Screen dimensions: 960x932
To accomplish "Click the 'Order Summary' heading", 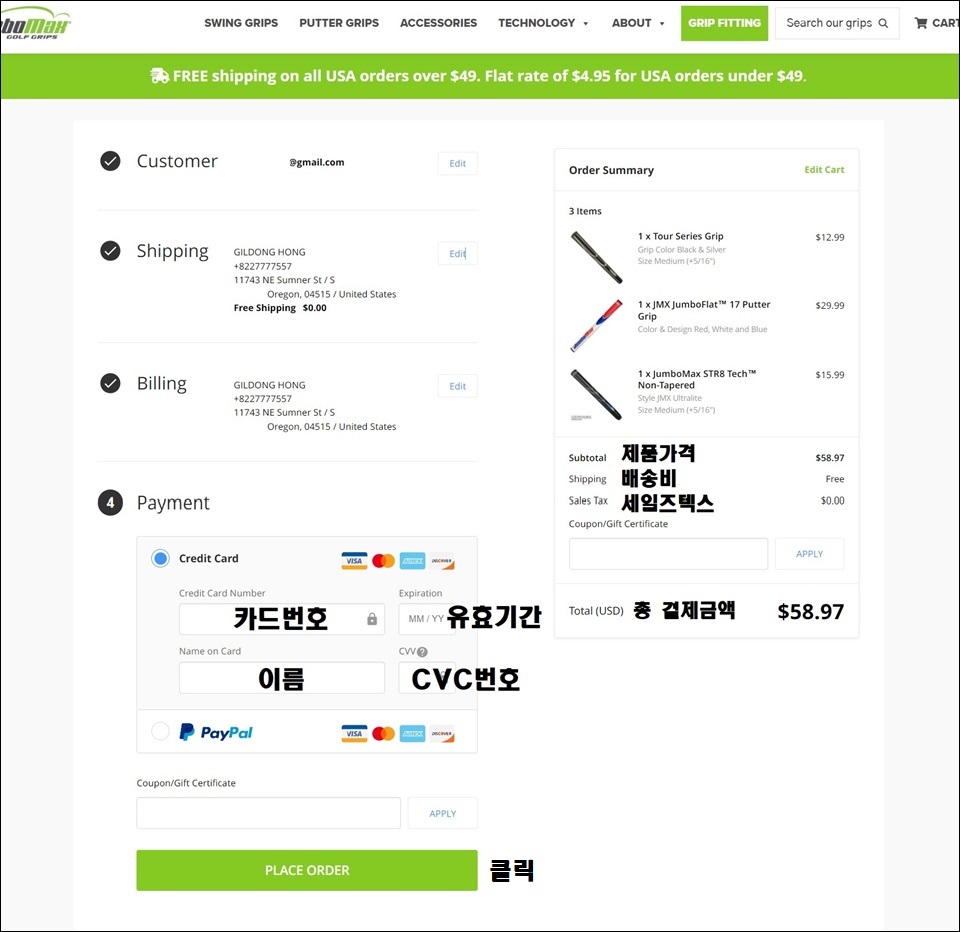I will (x=611, y=170).
